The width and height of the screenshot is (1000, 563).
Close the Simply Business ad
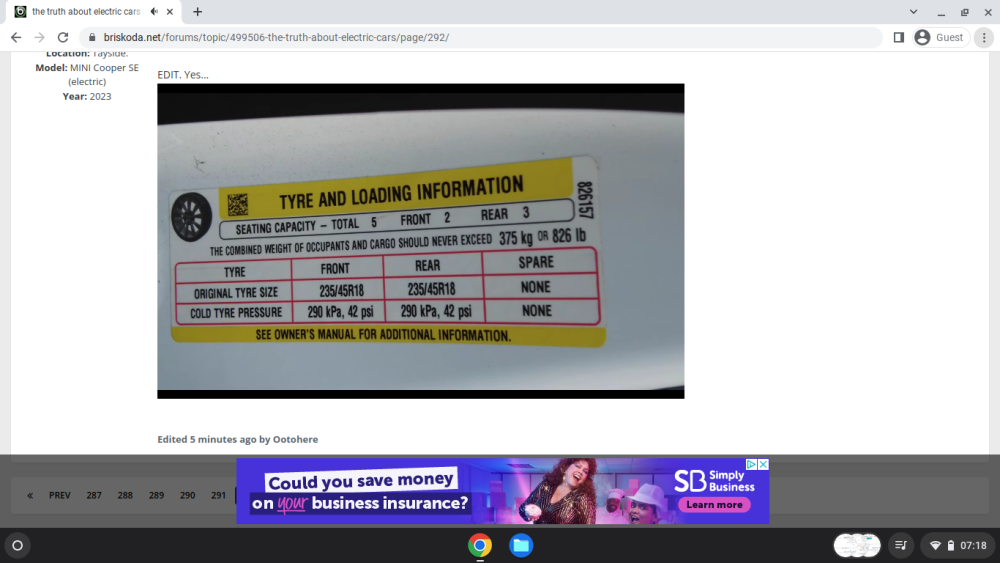click(763, 464)
